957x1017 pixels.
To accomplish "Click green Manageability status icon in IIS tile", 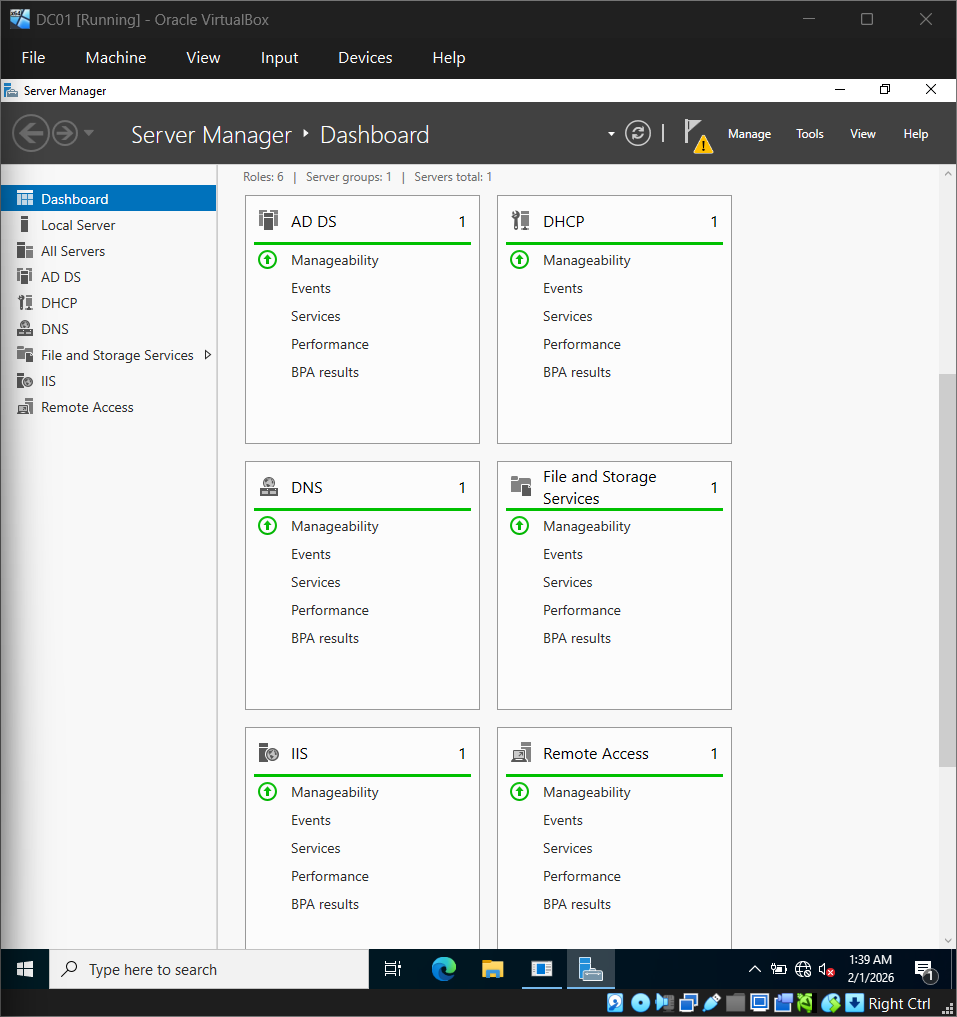I will pyautogui.click(x=267, y=792).
